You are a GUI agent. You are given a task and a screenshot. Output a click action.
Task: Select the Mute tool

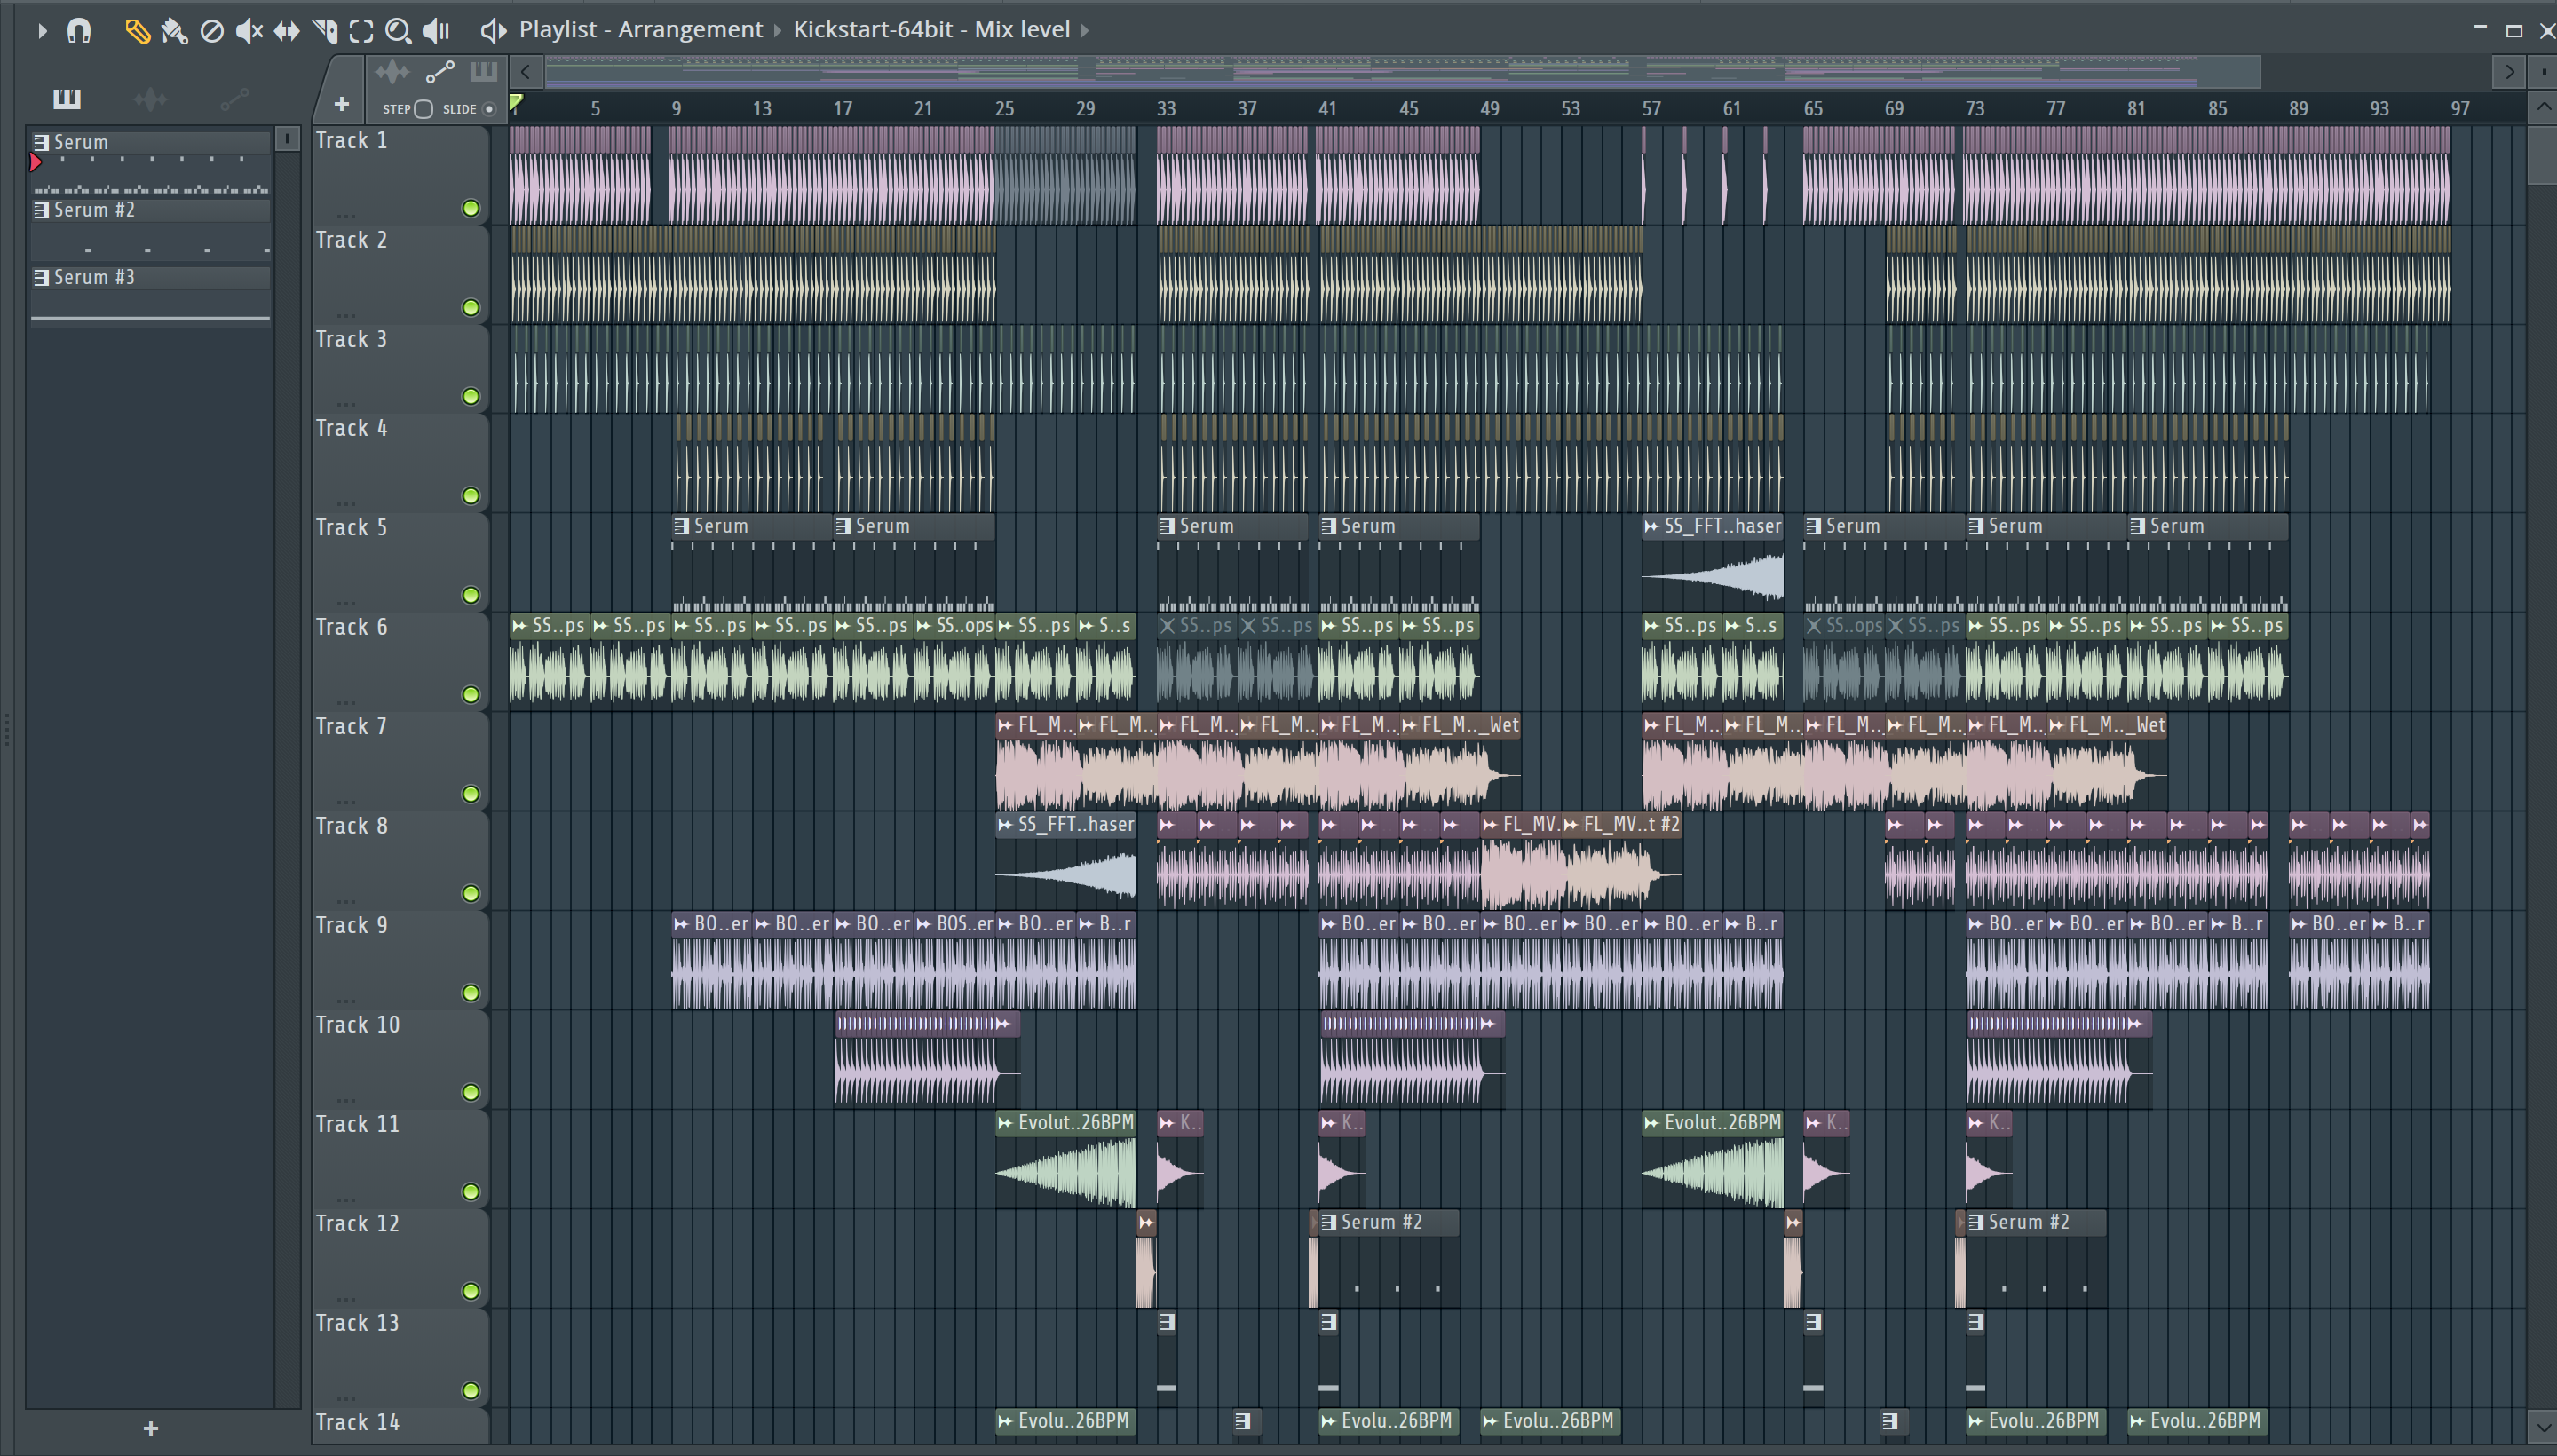click(x=249, y=31)
